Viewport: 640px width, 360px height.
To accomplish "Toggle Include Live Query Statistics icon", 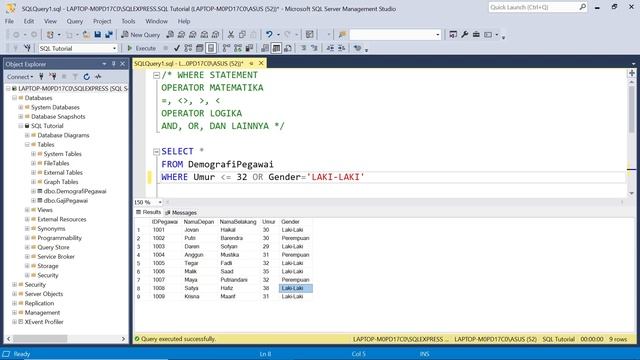I will [x=238, y=48].
